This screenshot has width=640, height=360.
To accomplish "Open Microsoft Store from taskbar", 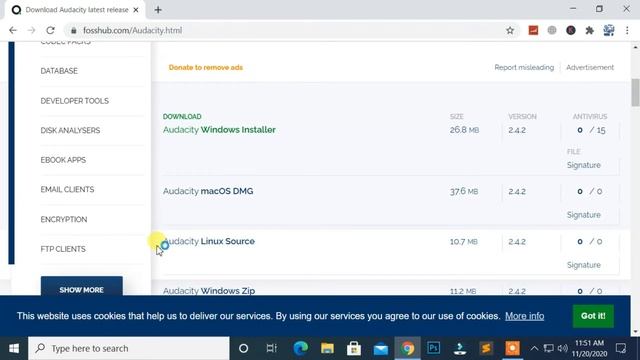I will pyautogui.click(x=354, y=348).
